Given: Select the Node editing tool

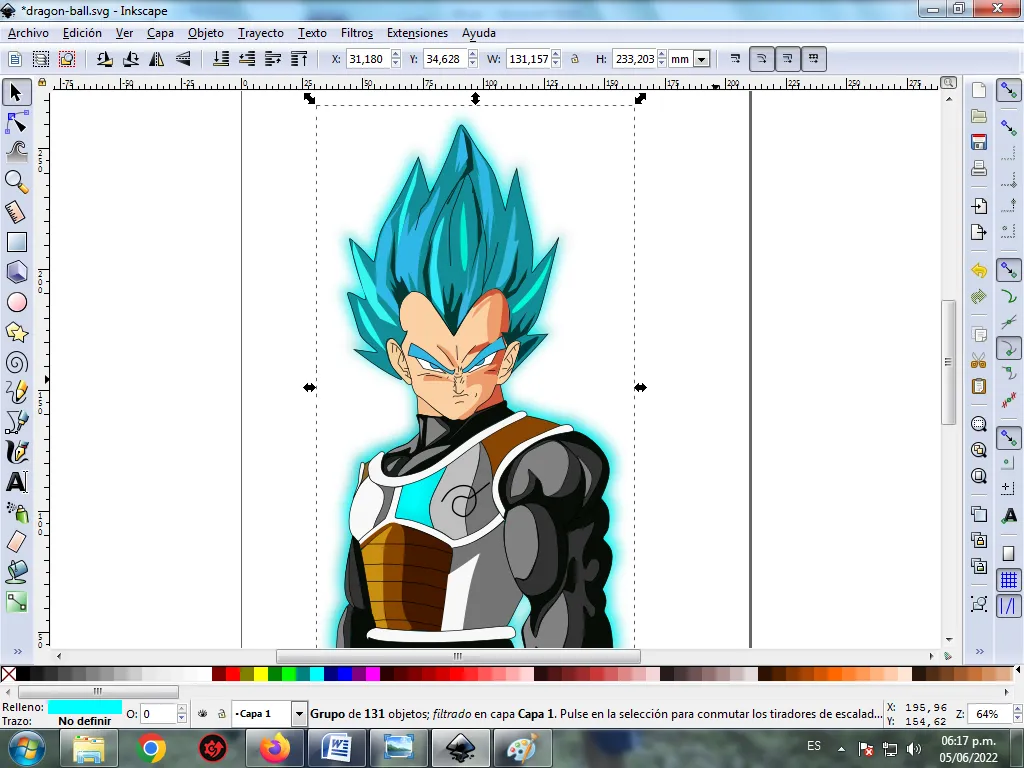Looking at the screenshot, I should point(16,123).
